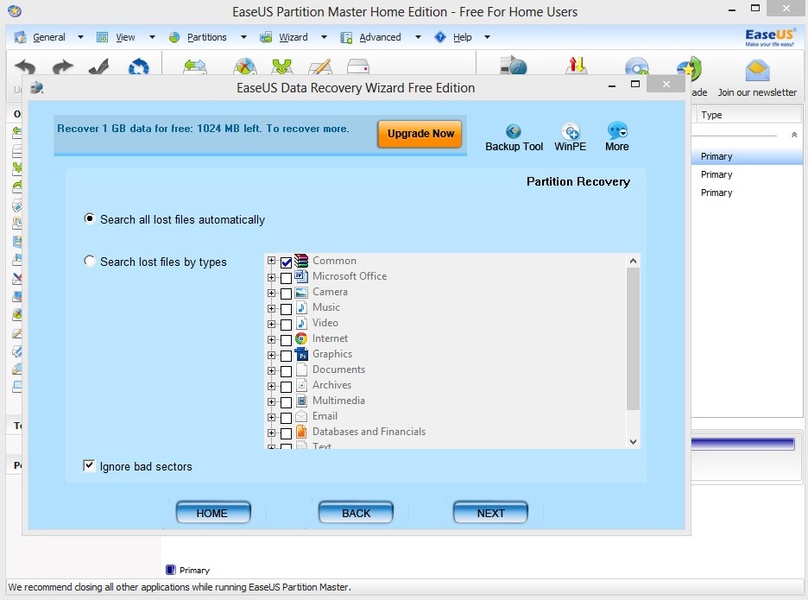Click the Redo arrow in main toolbar

coord(62,68)
